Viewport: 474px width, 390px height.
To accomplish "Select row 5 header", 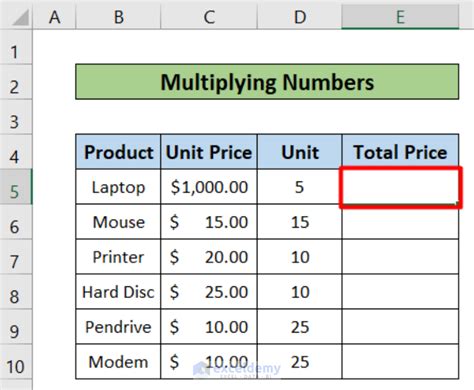I will pyautogui.click(x=16, y=187).
